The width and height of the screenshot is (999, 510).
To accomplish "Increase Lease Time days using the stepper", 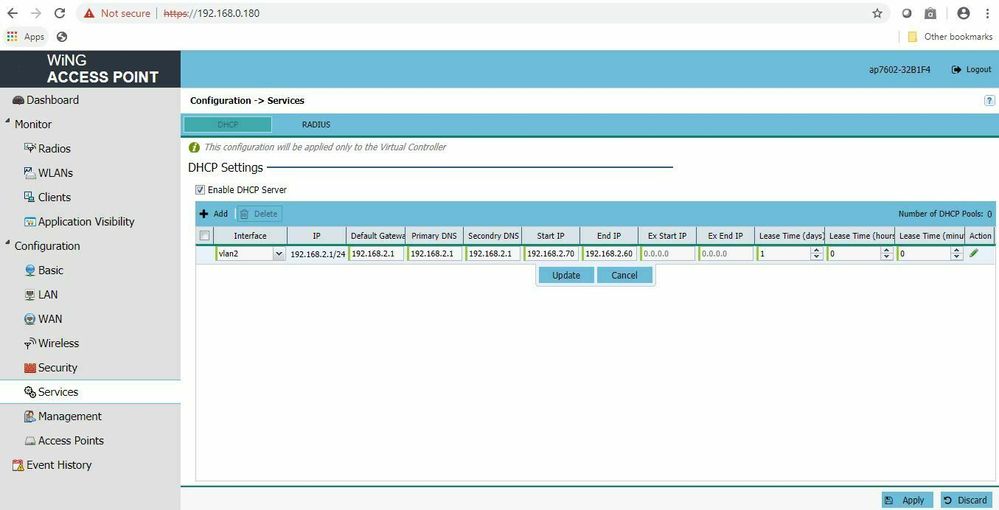I will pyautogui.click(x=817, y=251).
